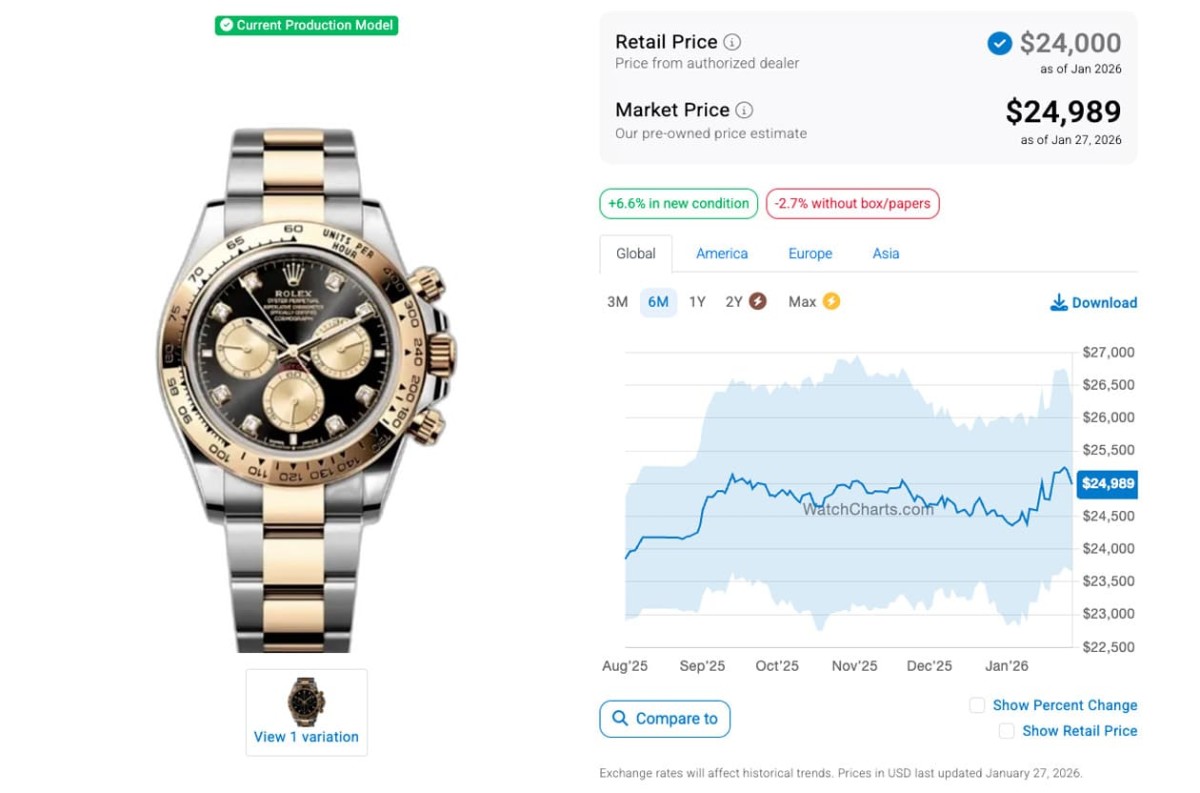
Task: Click the Market Price info icon
Action: [x=744, y=110]
